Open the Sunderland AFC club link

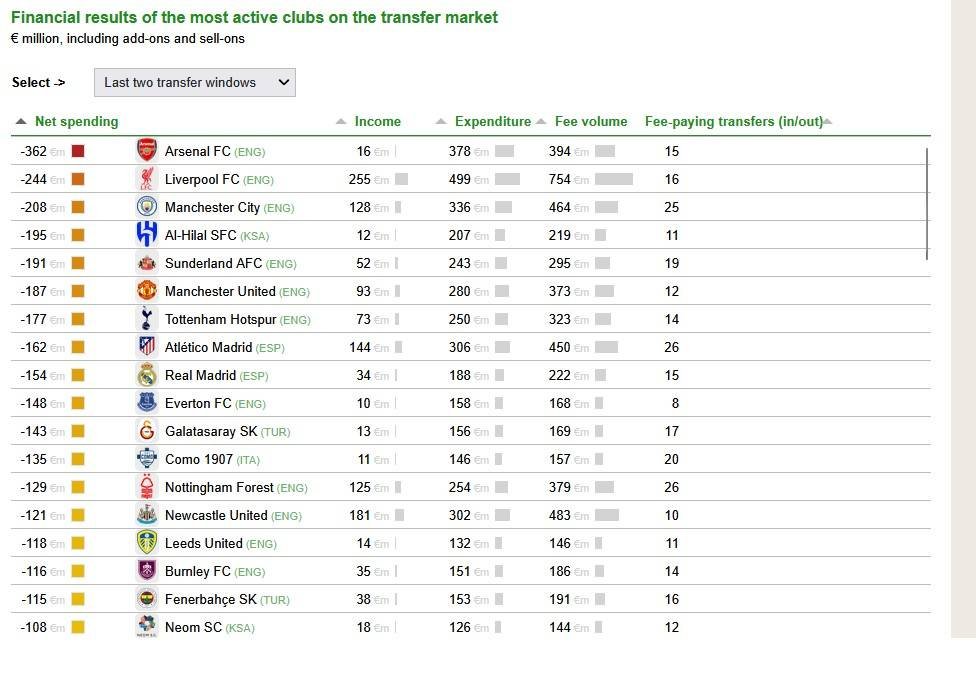(213, 263)
